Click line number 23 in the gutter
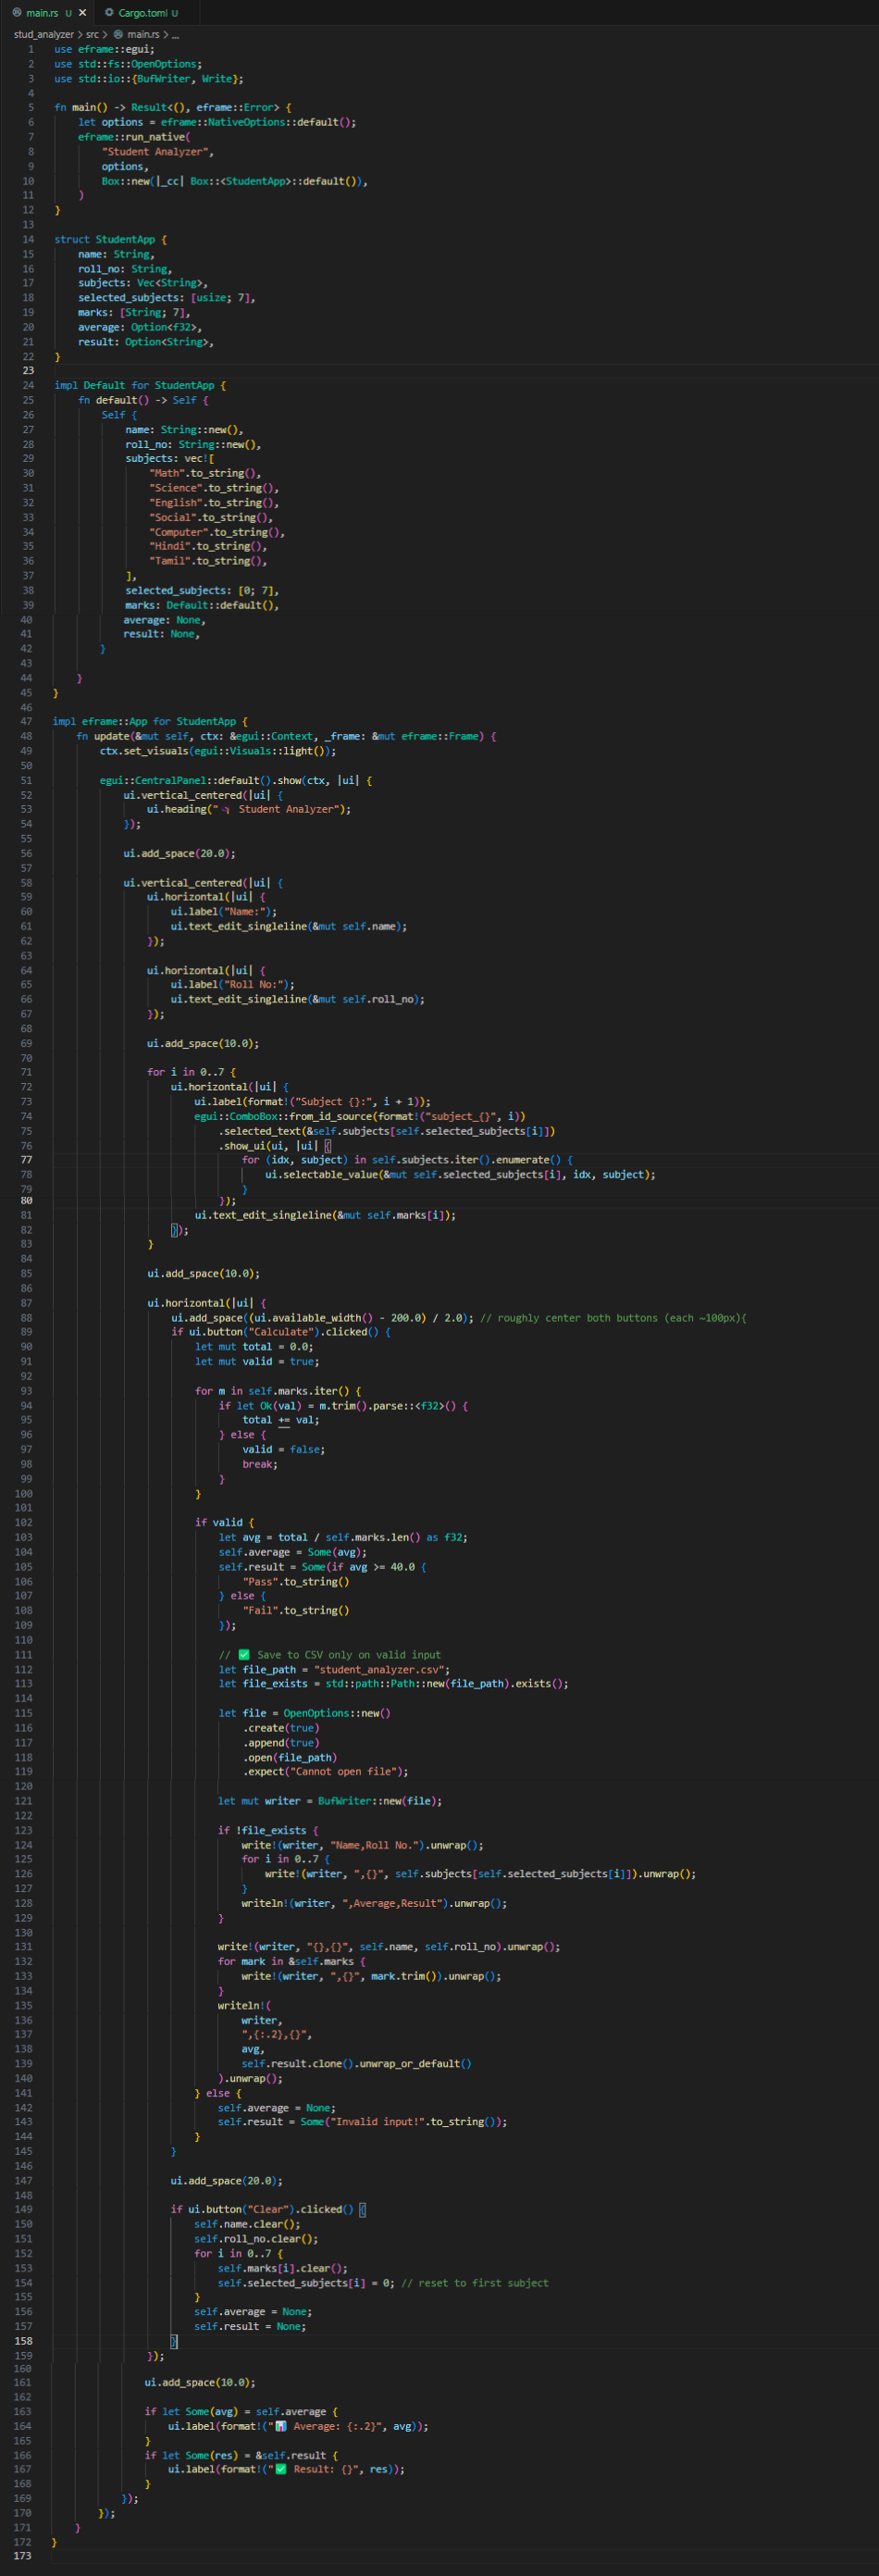Viewport: 879px width, 2576px height. 28,371
